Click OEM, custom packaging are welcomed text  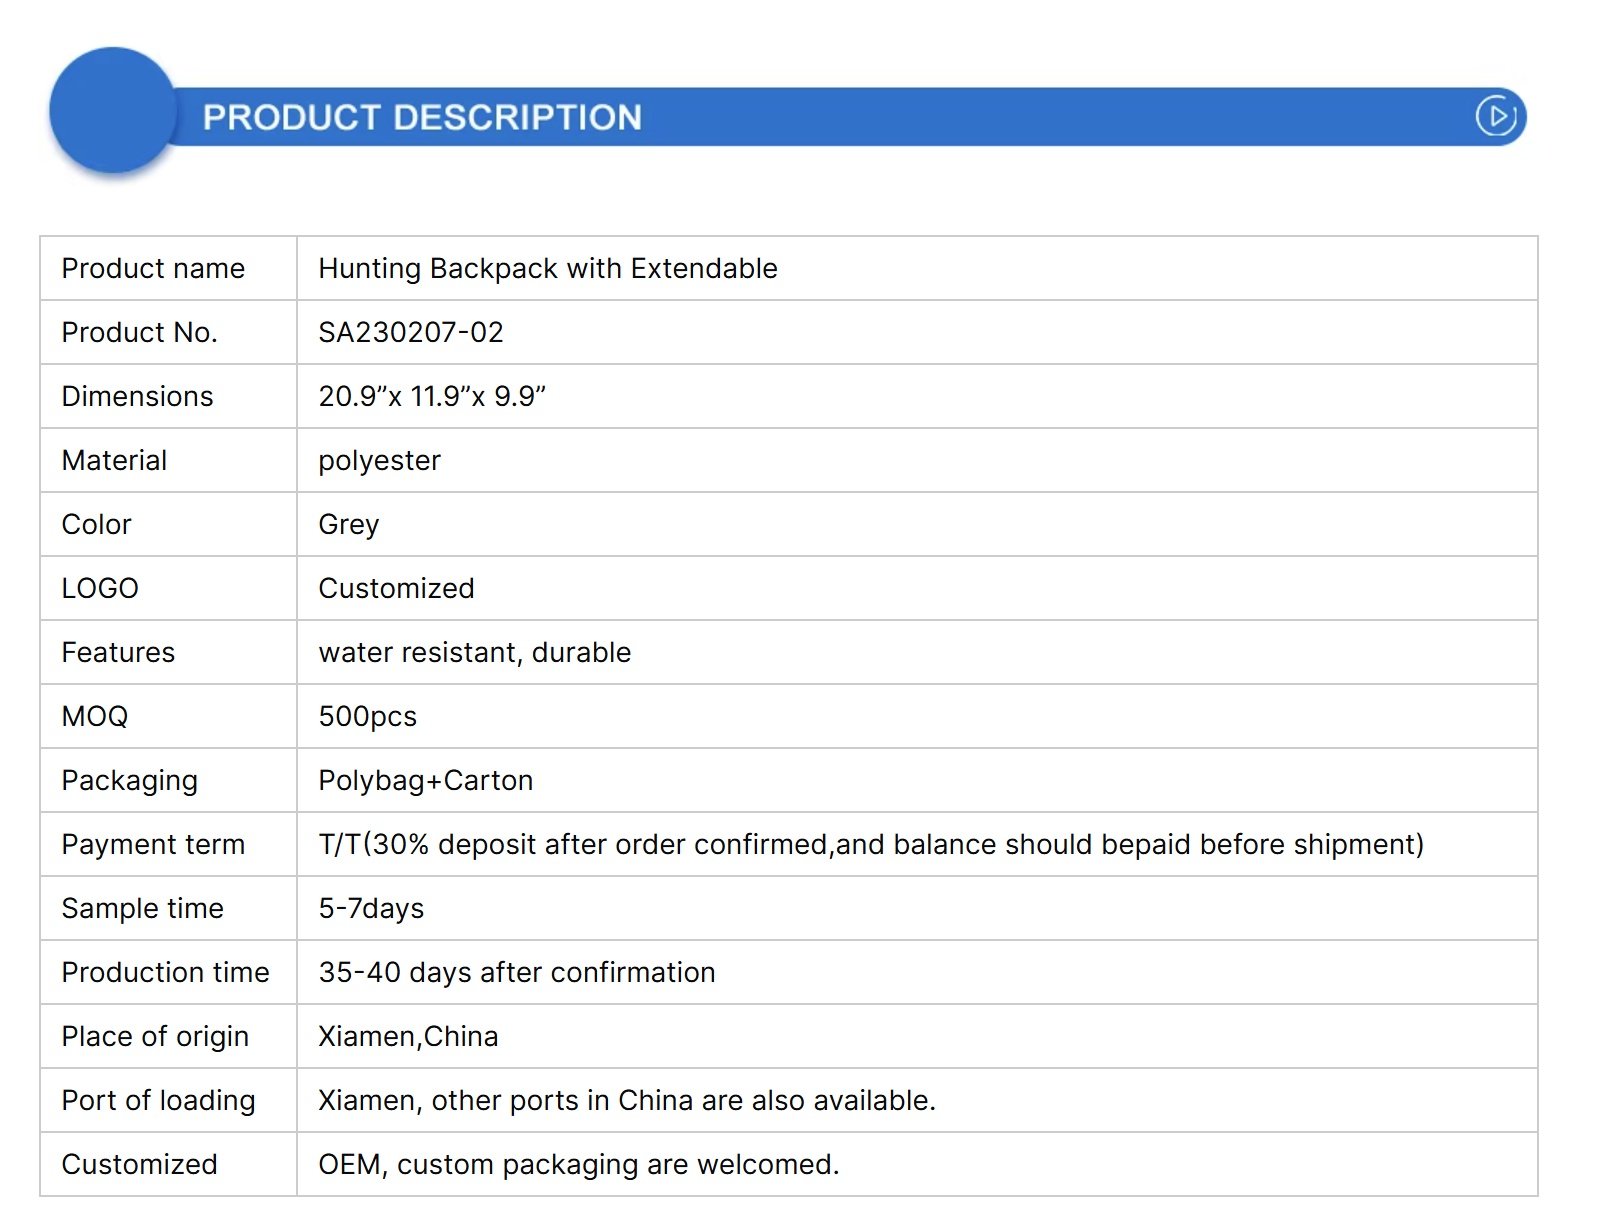point(579,1165)
